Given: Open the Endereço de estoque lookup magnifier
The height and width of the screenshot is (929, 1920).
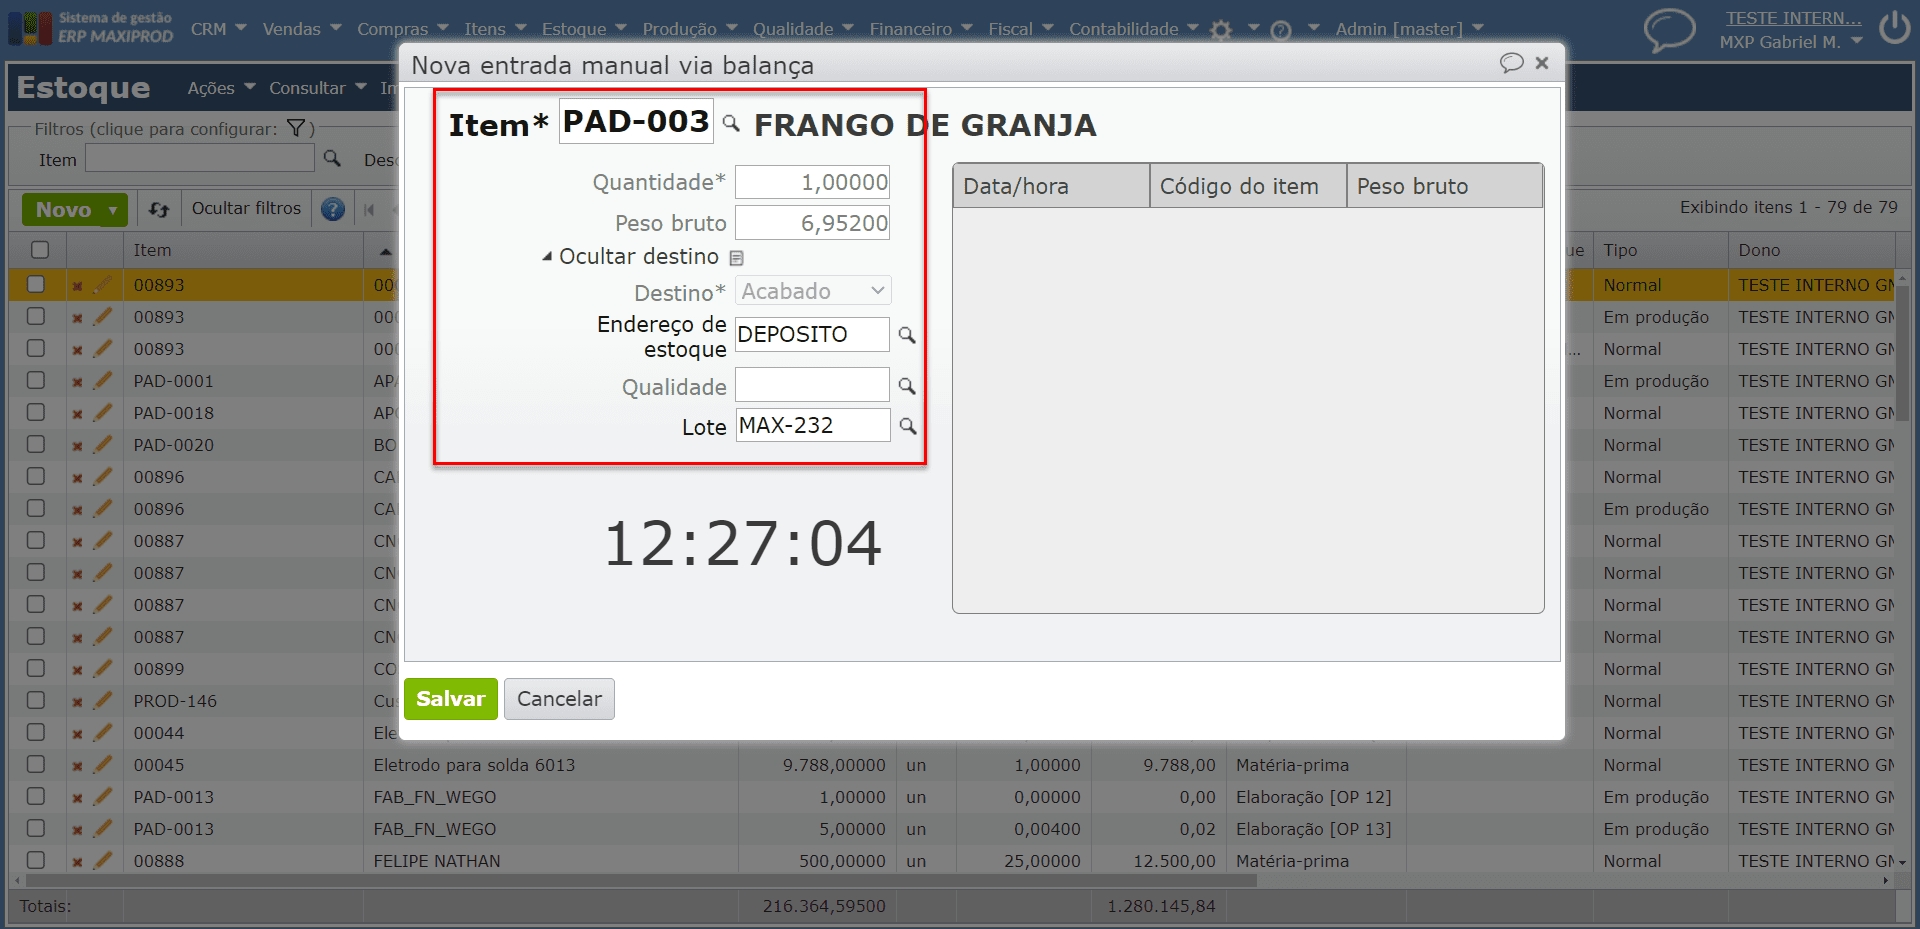Looking at the screenshot, I should coord(907,335).
